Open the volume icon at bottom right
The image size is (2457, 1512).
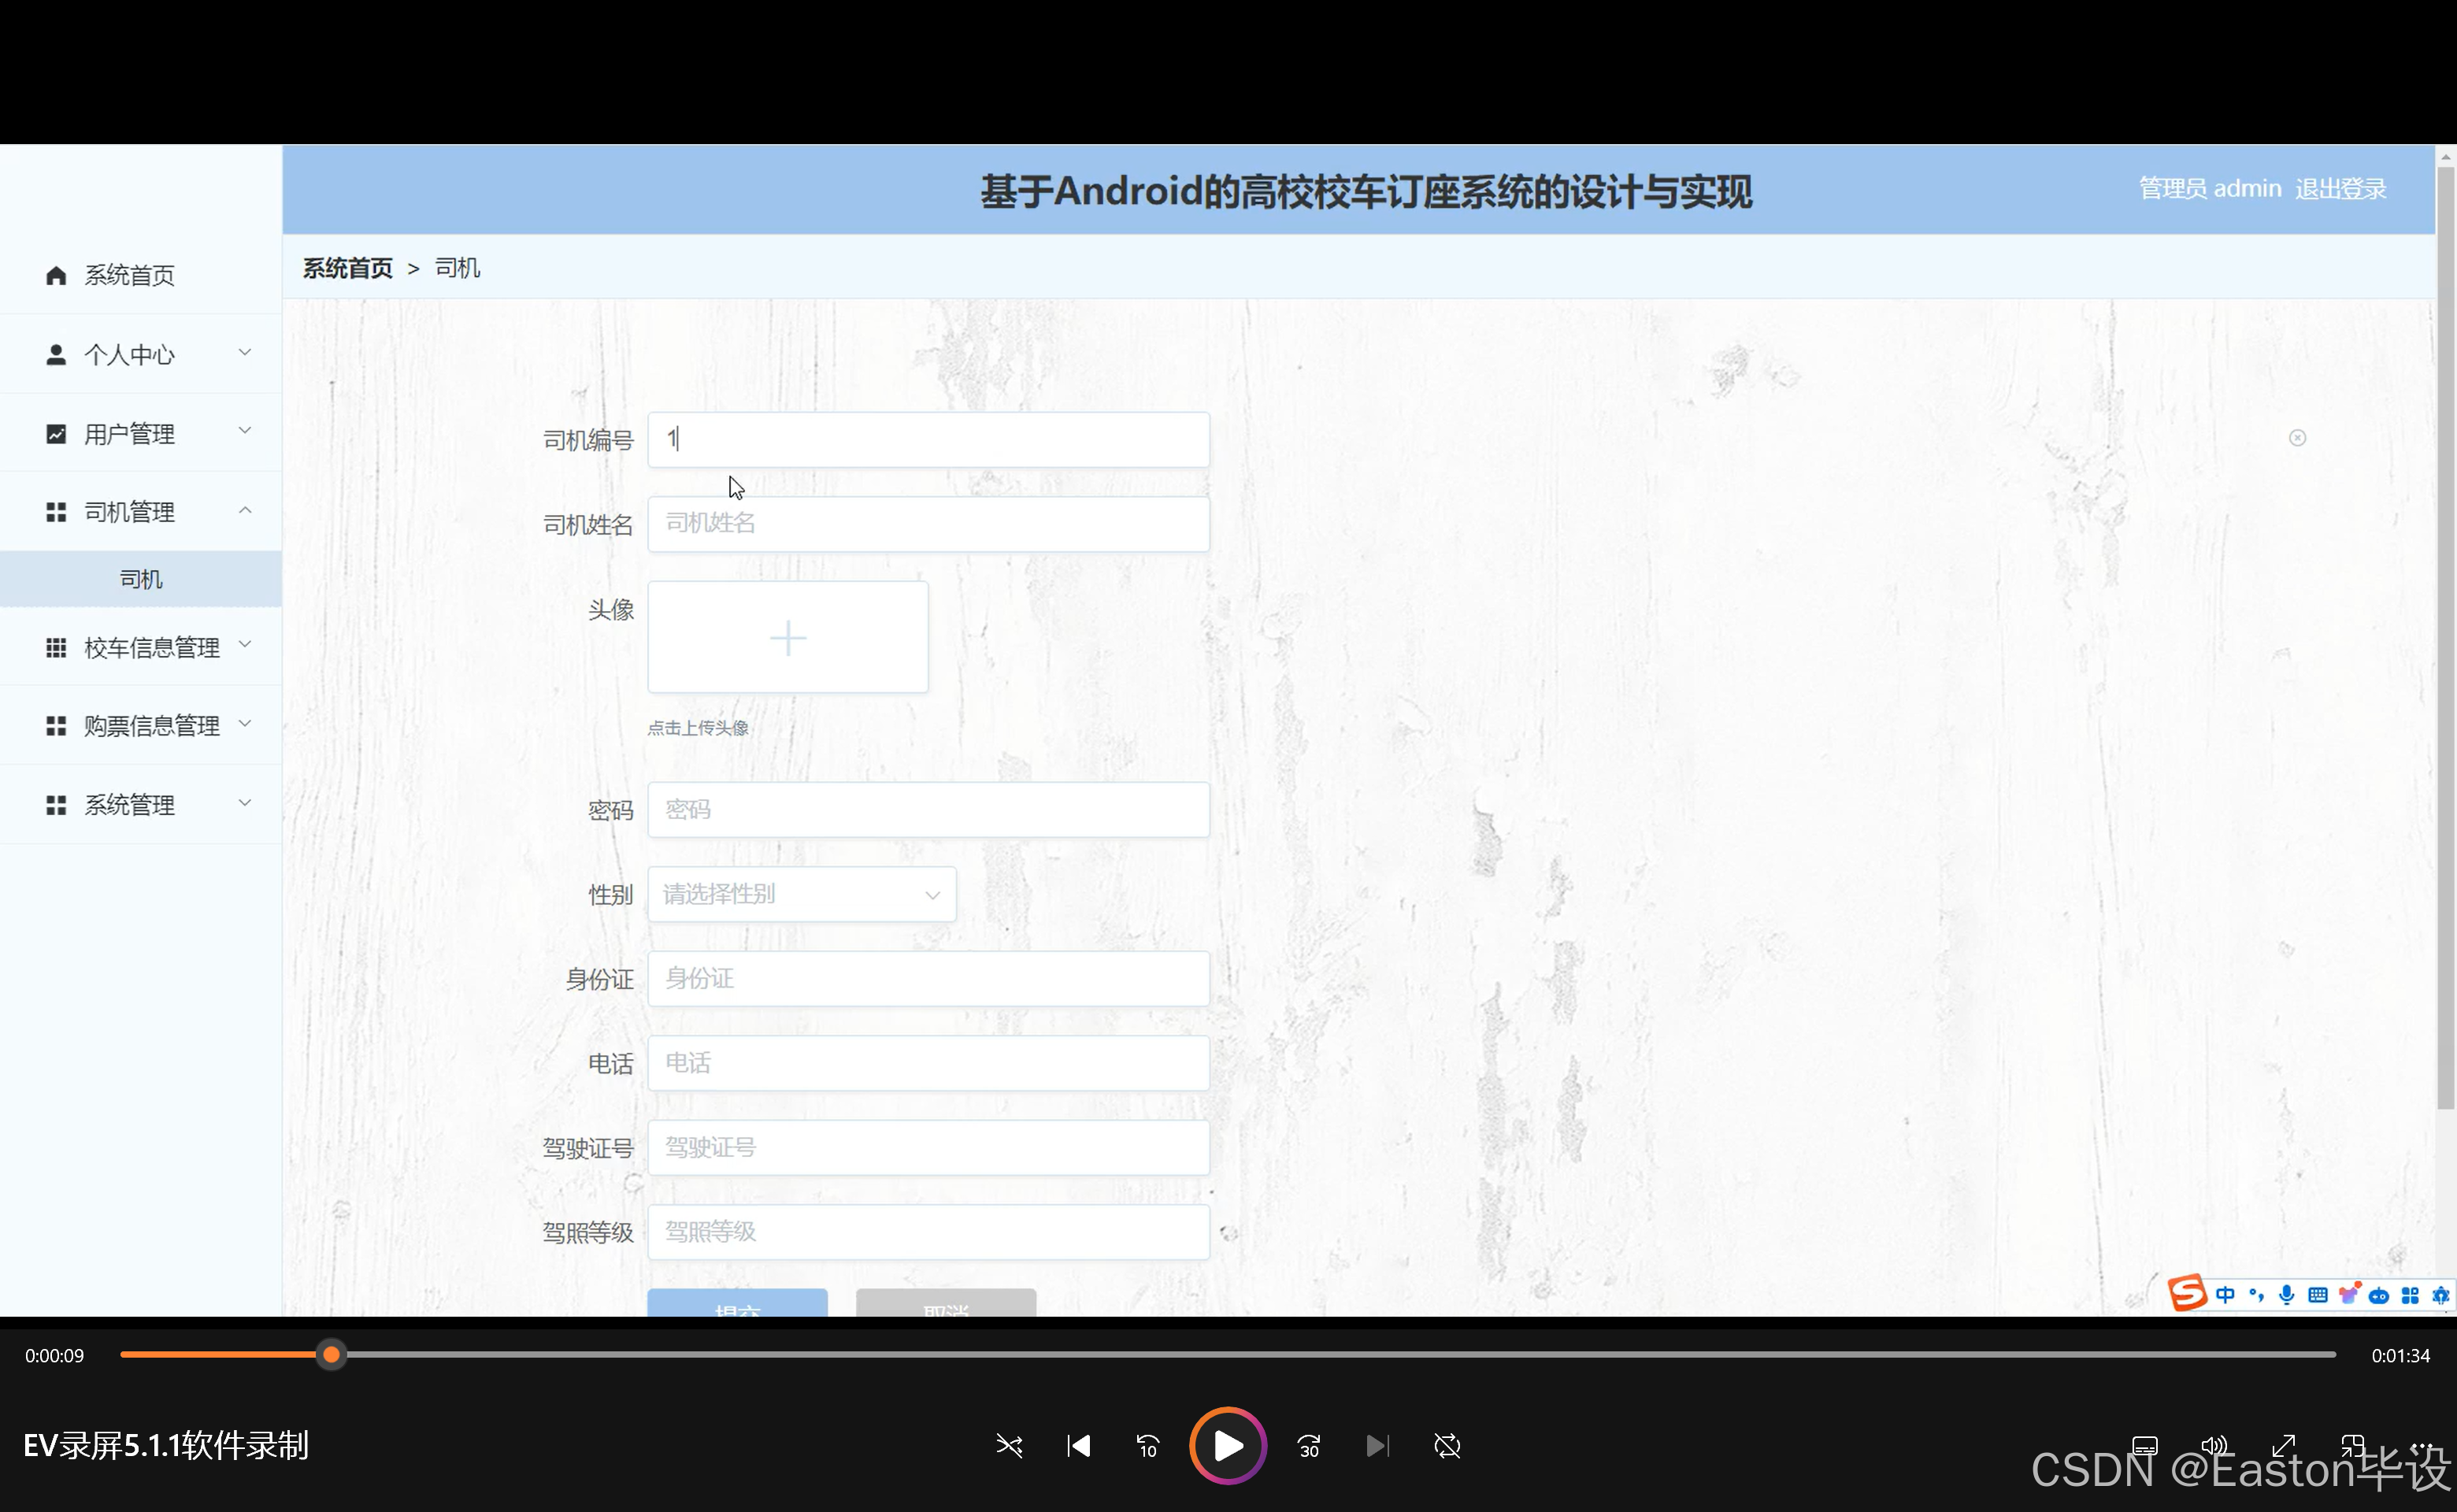[2213, 1446]
